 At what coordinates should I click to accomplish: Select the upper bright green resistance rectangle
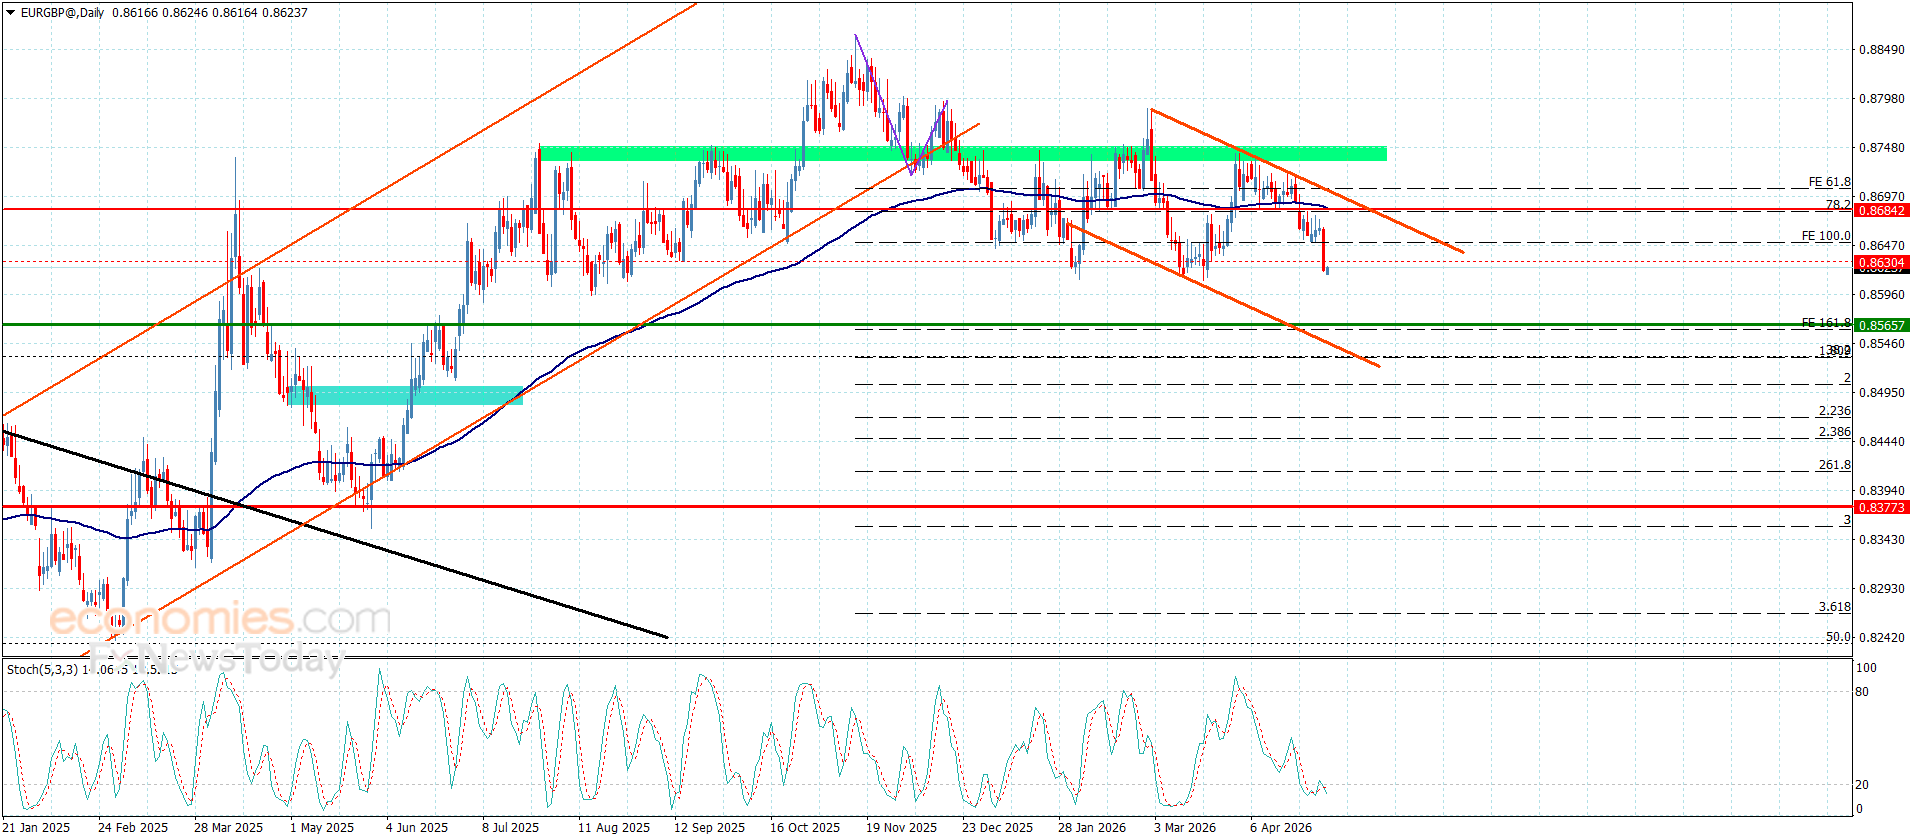click(963, 153)
